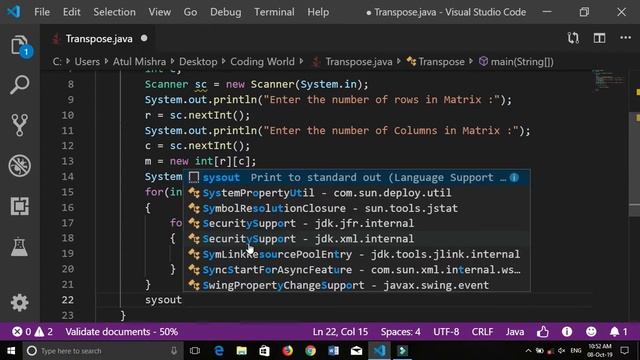The width and height of the screenshot is (640, 360).
Task: Open Word from the taskbar
Action: (333, 351)
